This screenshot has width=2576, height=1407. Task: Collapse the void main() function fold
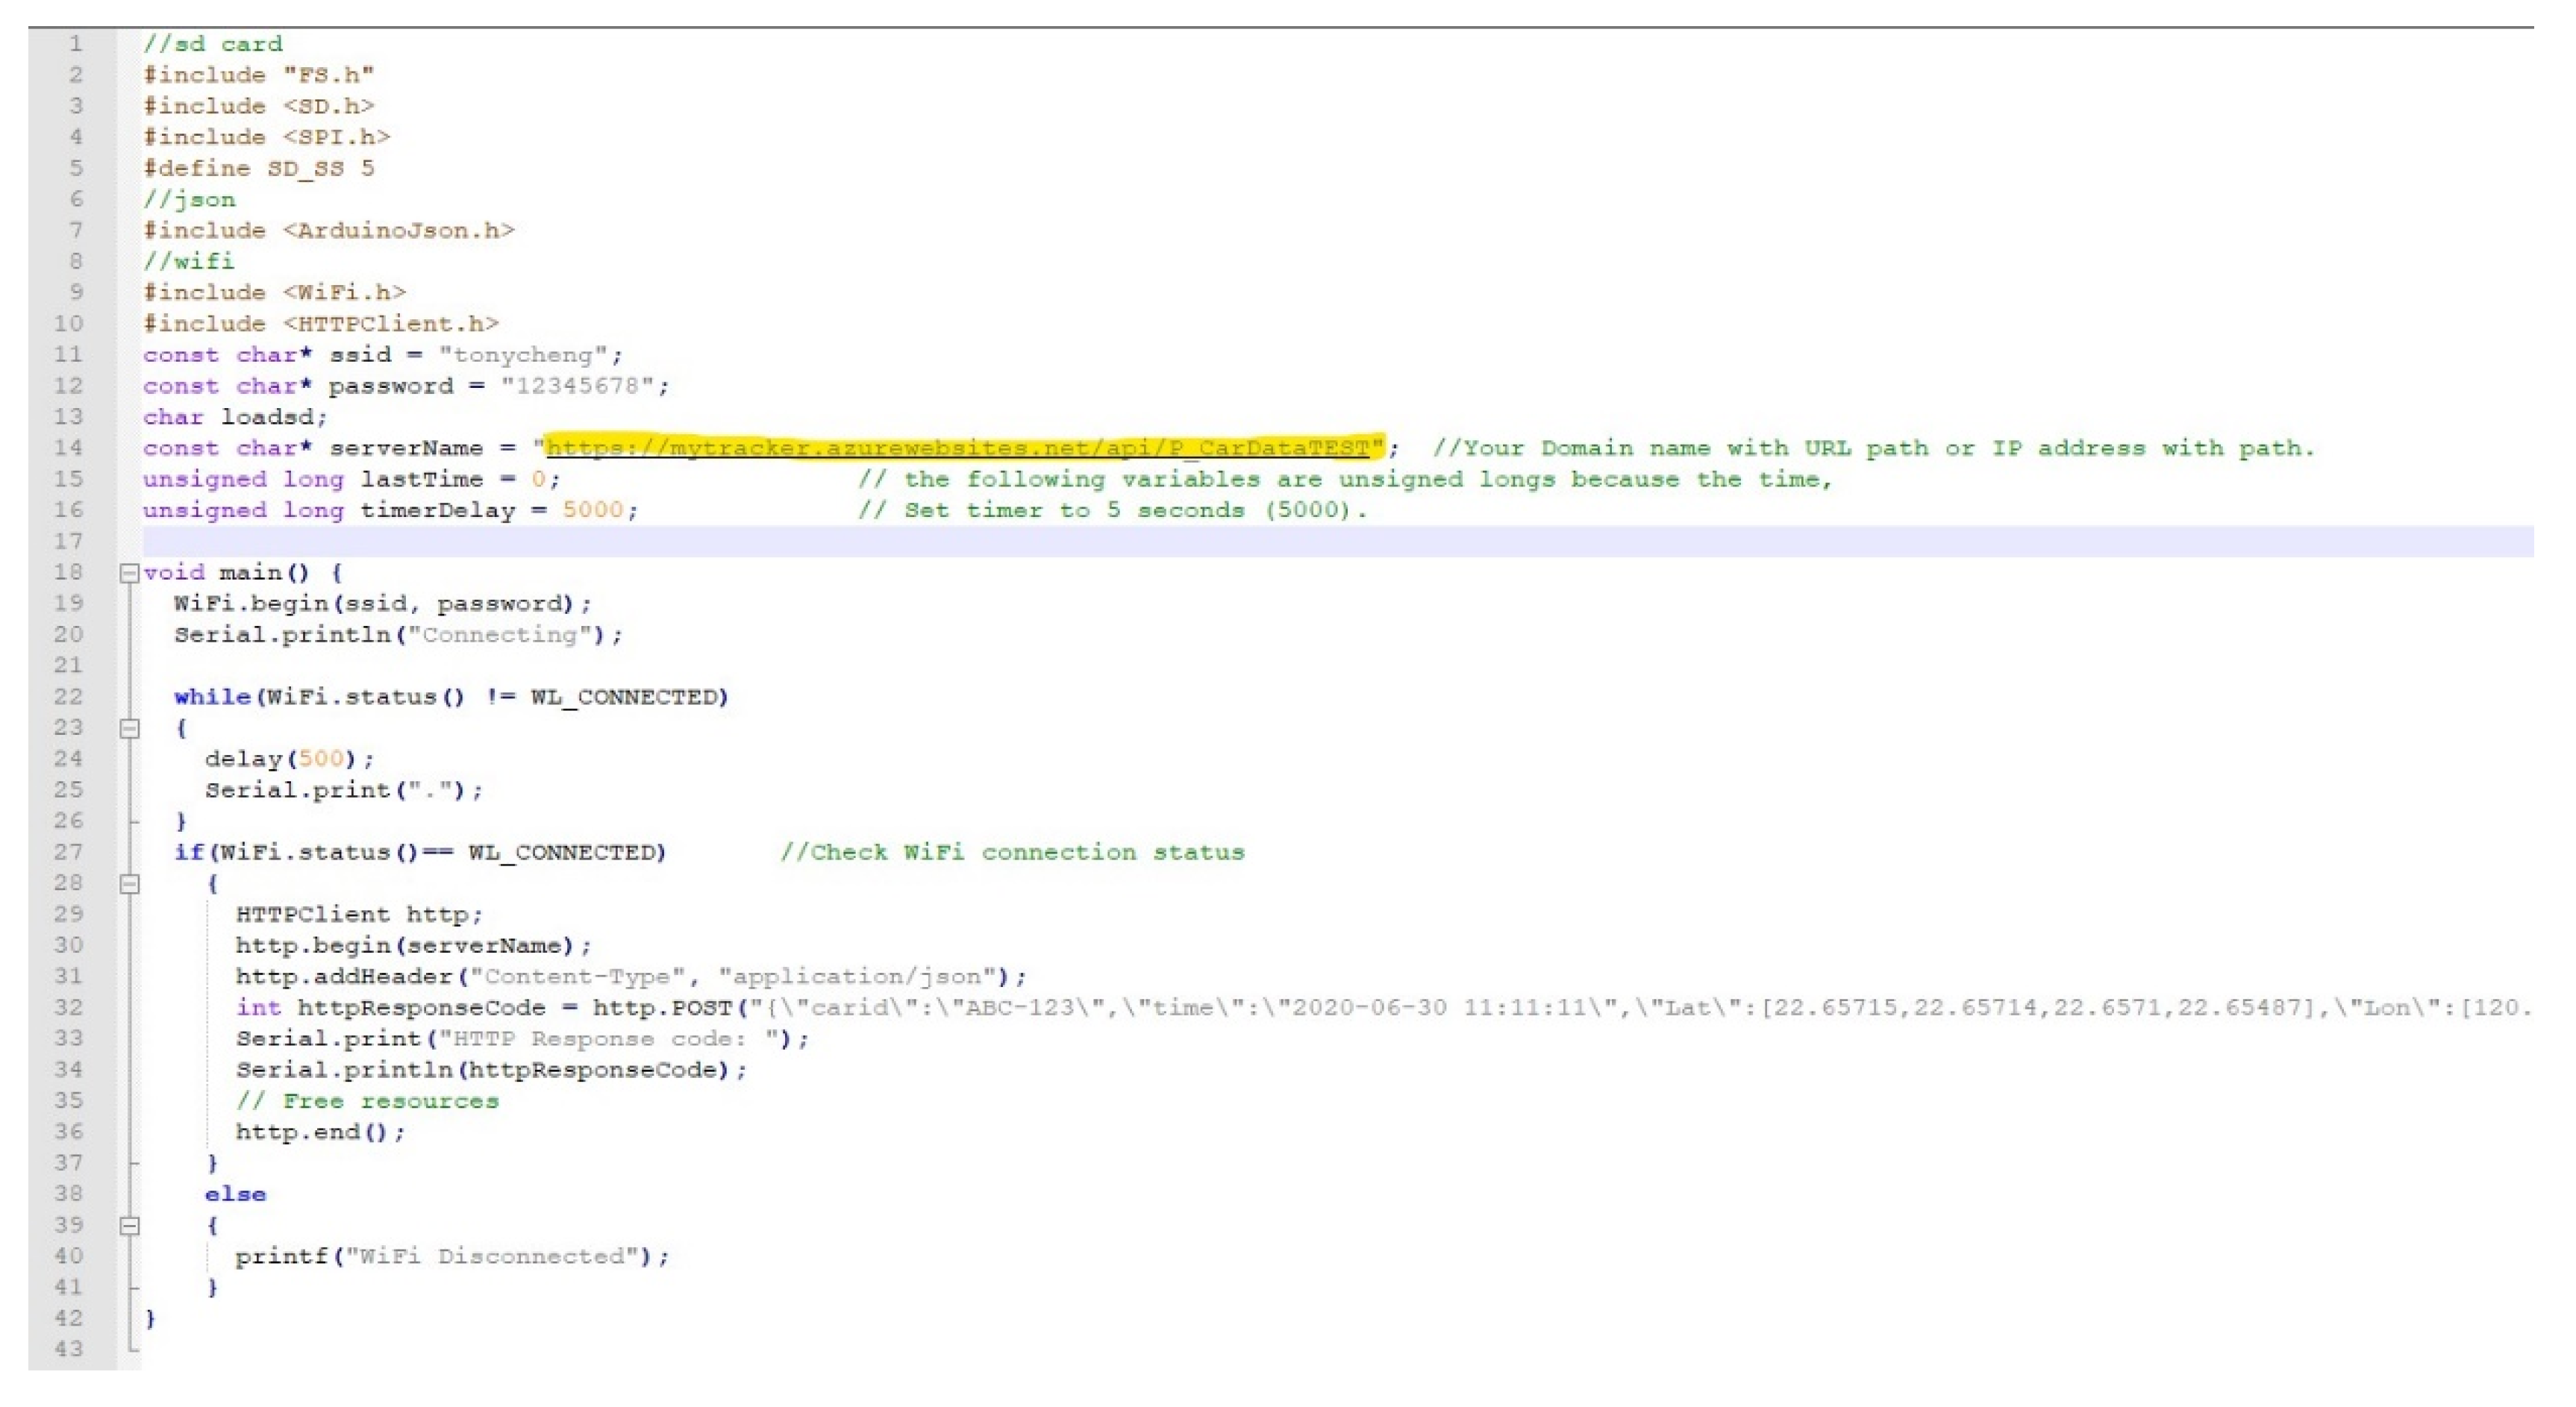[x=129, y=573]
